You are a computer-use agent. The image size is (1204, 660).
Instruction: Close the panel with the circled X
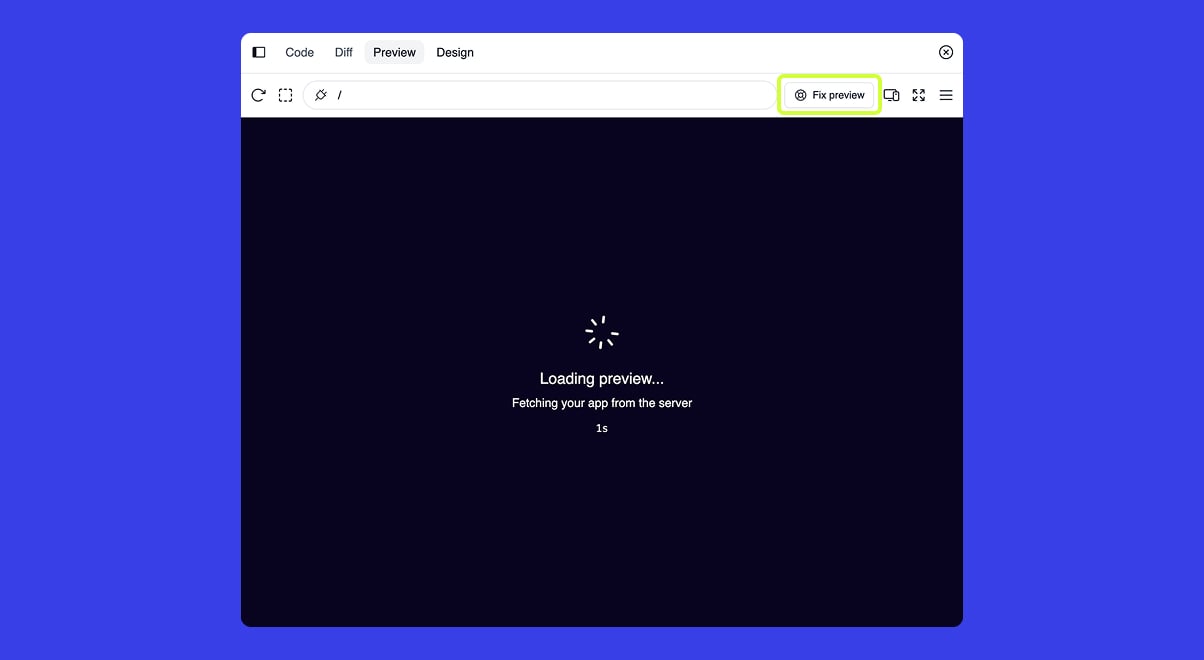(946, 52)
